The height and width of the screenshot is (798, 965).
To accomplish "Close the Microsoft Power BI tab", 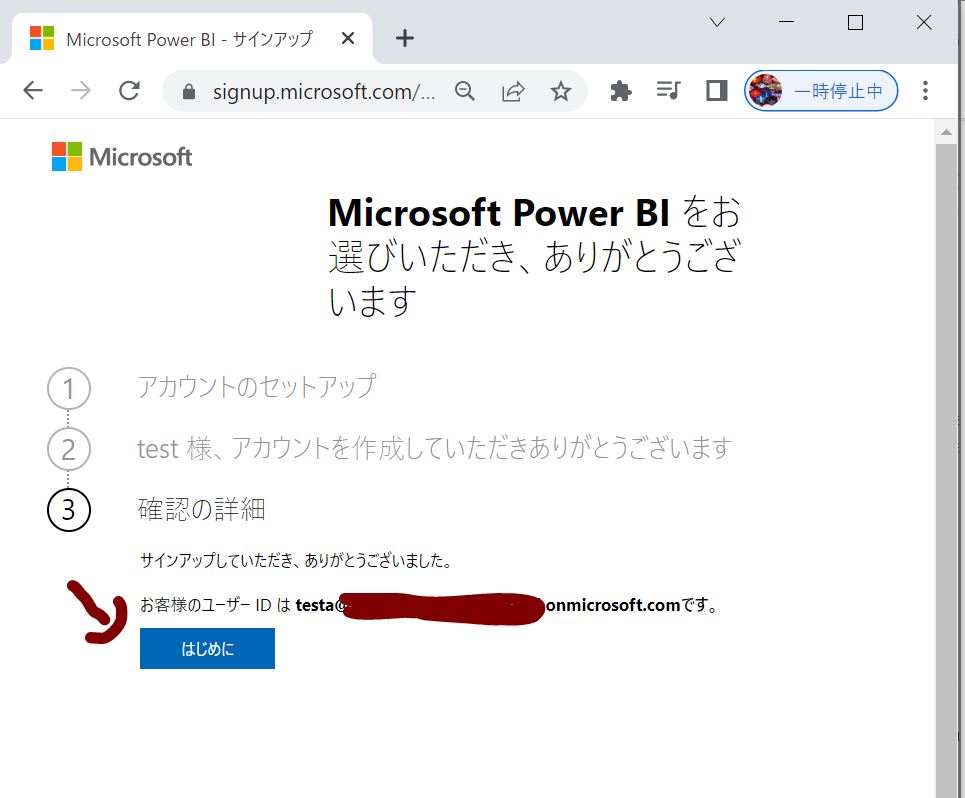I will [348, 39].
